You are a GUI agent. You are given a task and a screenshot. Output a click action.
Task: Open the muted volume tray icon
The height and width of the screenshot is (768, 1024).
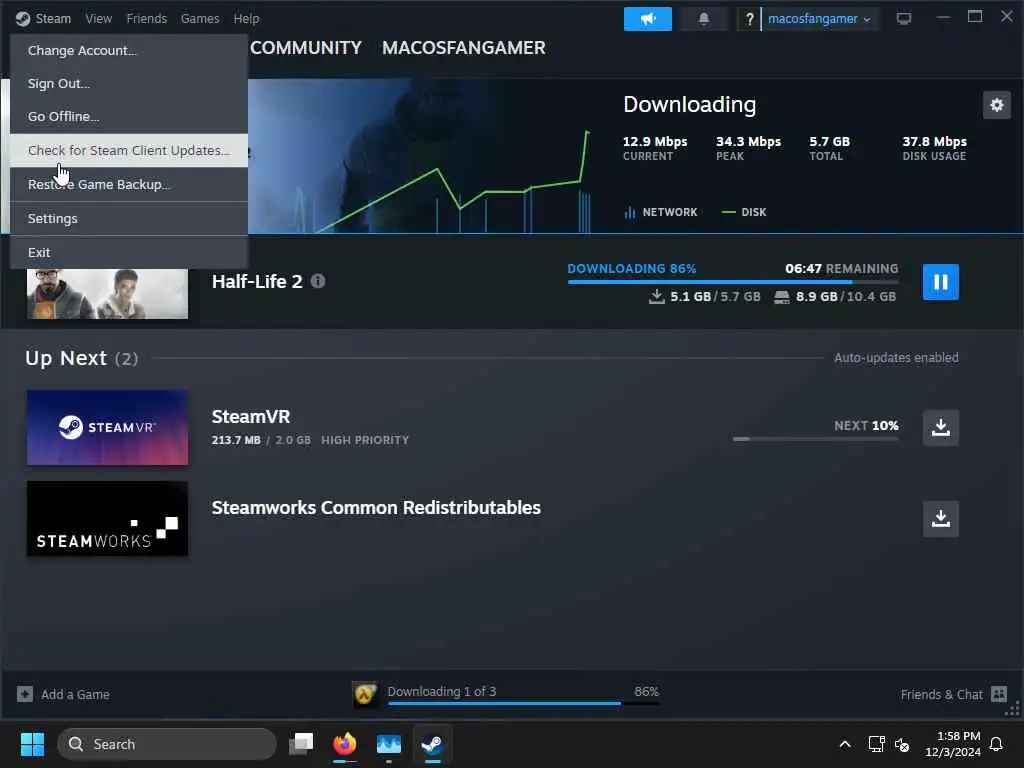tap(902, 744)
